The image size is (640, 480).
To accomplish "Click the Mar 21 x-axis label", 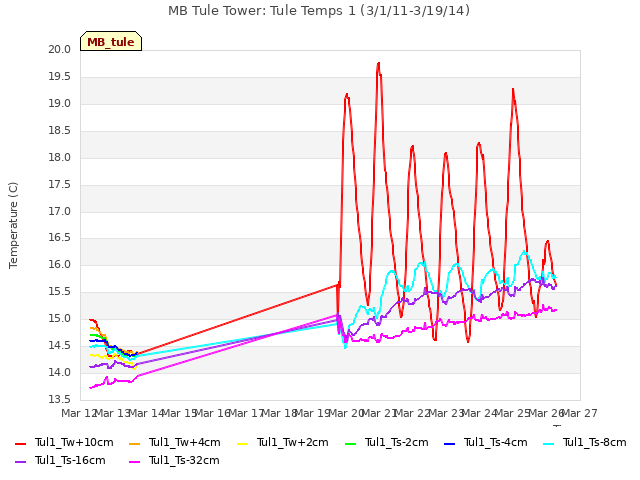I will pyautogui.click(x=379, y=413).
